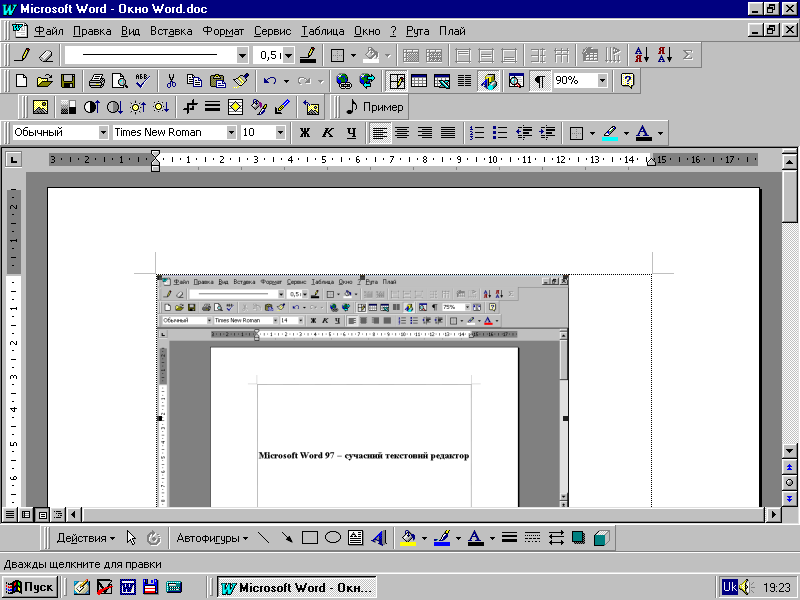
Task: Run spelling check ABC icon
Action: 142,81
